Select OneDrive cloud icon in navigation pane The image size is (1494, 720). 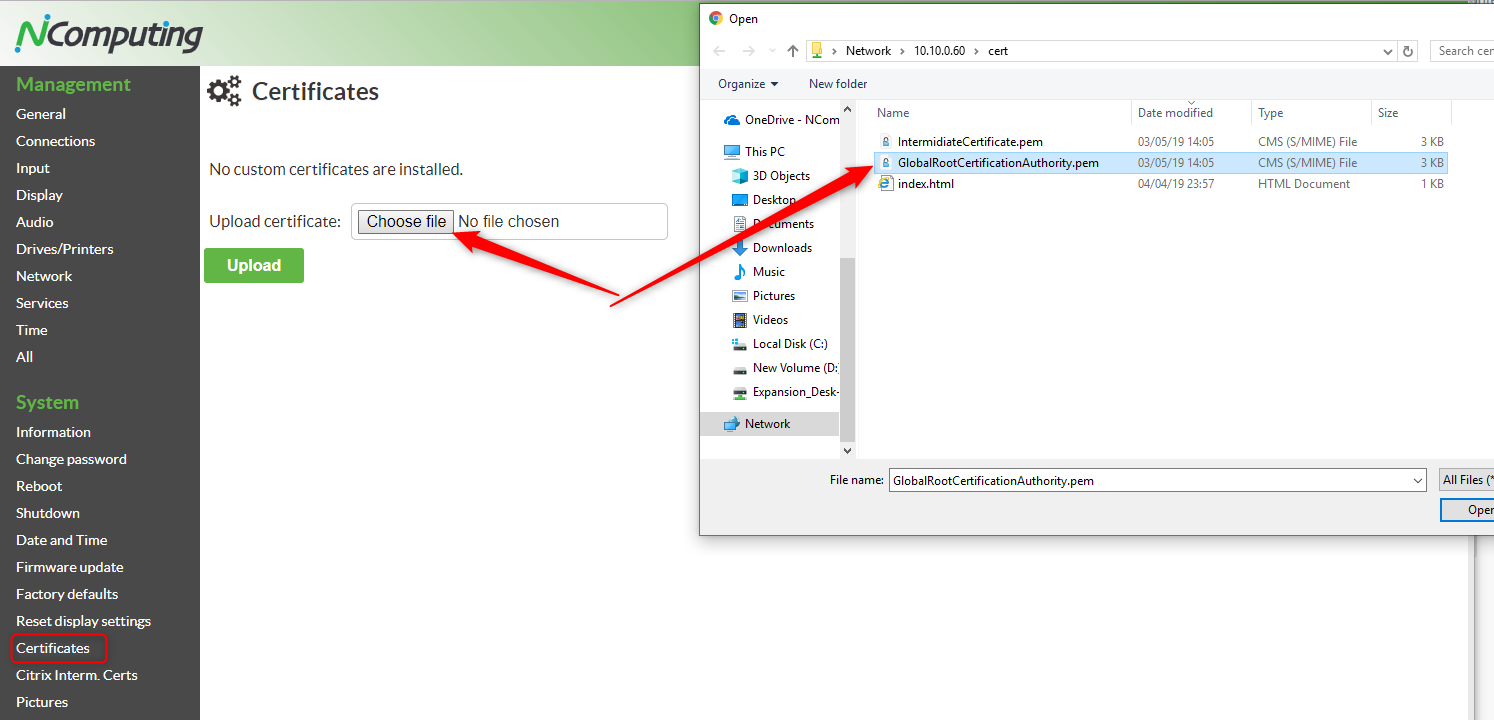point(732,120)
